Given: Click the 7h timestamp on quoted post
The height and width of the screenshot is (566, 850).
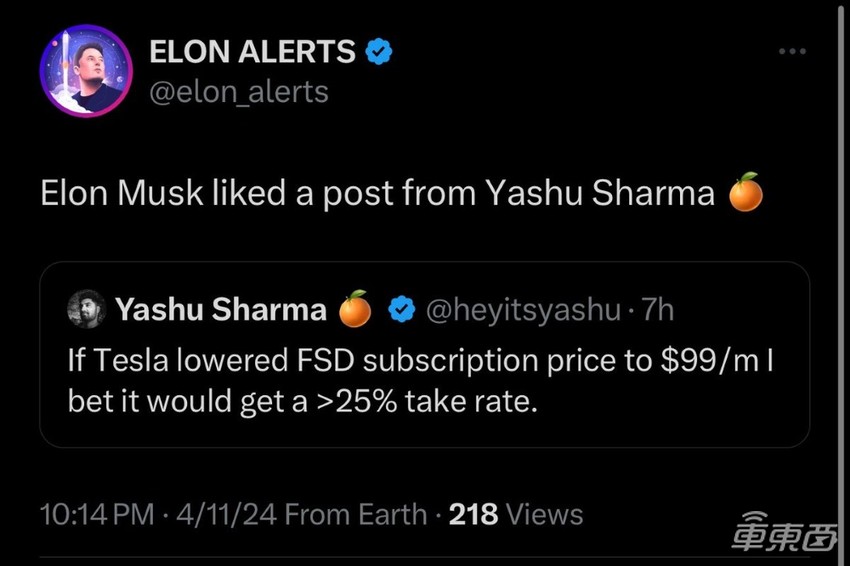Looking at the screenshot, I should [658, 310].
